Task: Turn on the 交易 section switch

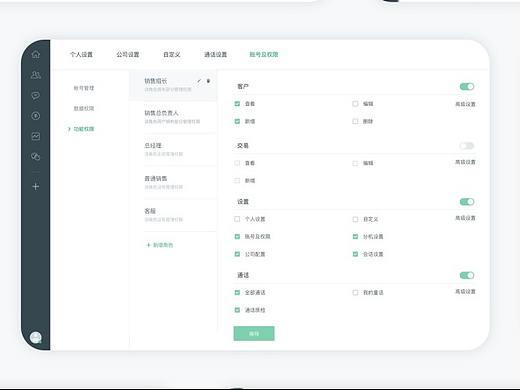Action: pyautogui.click(x=467, y=146)
